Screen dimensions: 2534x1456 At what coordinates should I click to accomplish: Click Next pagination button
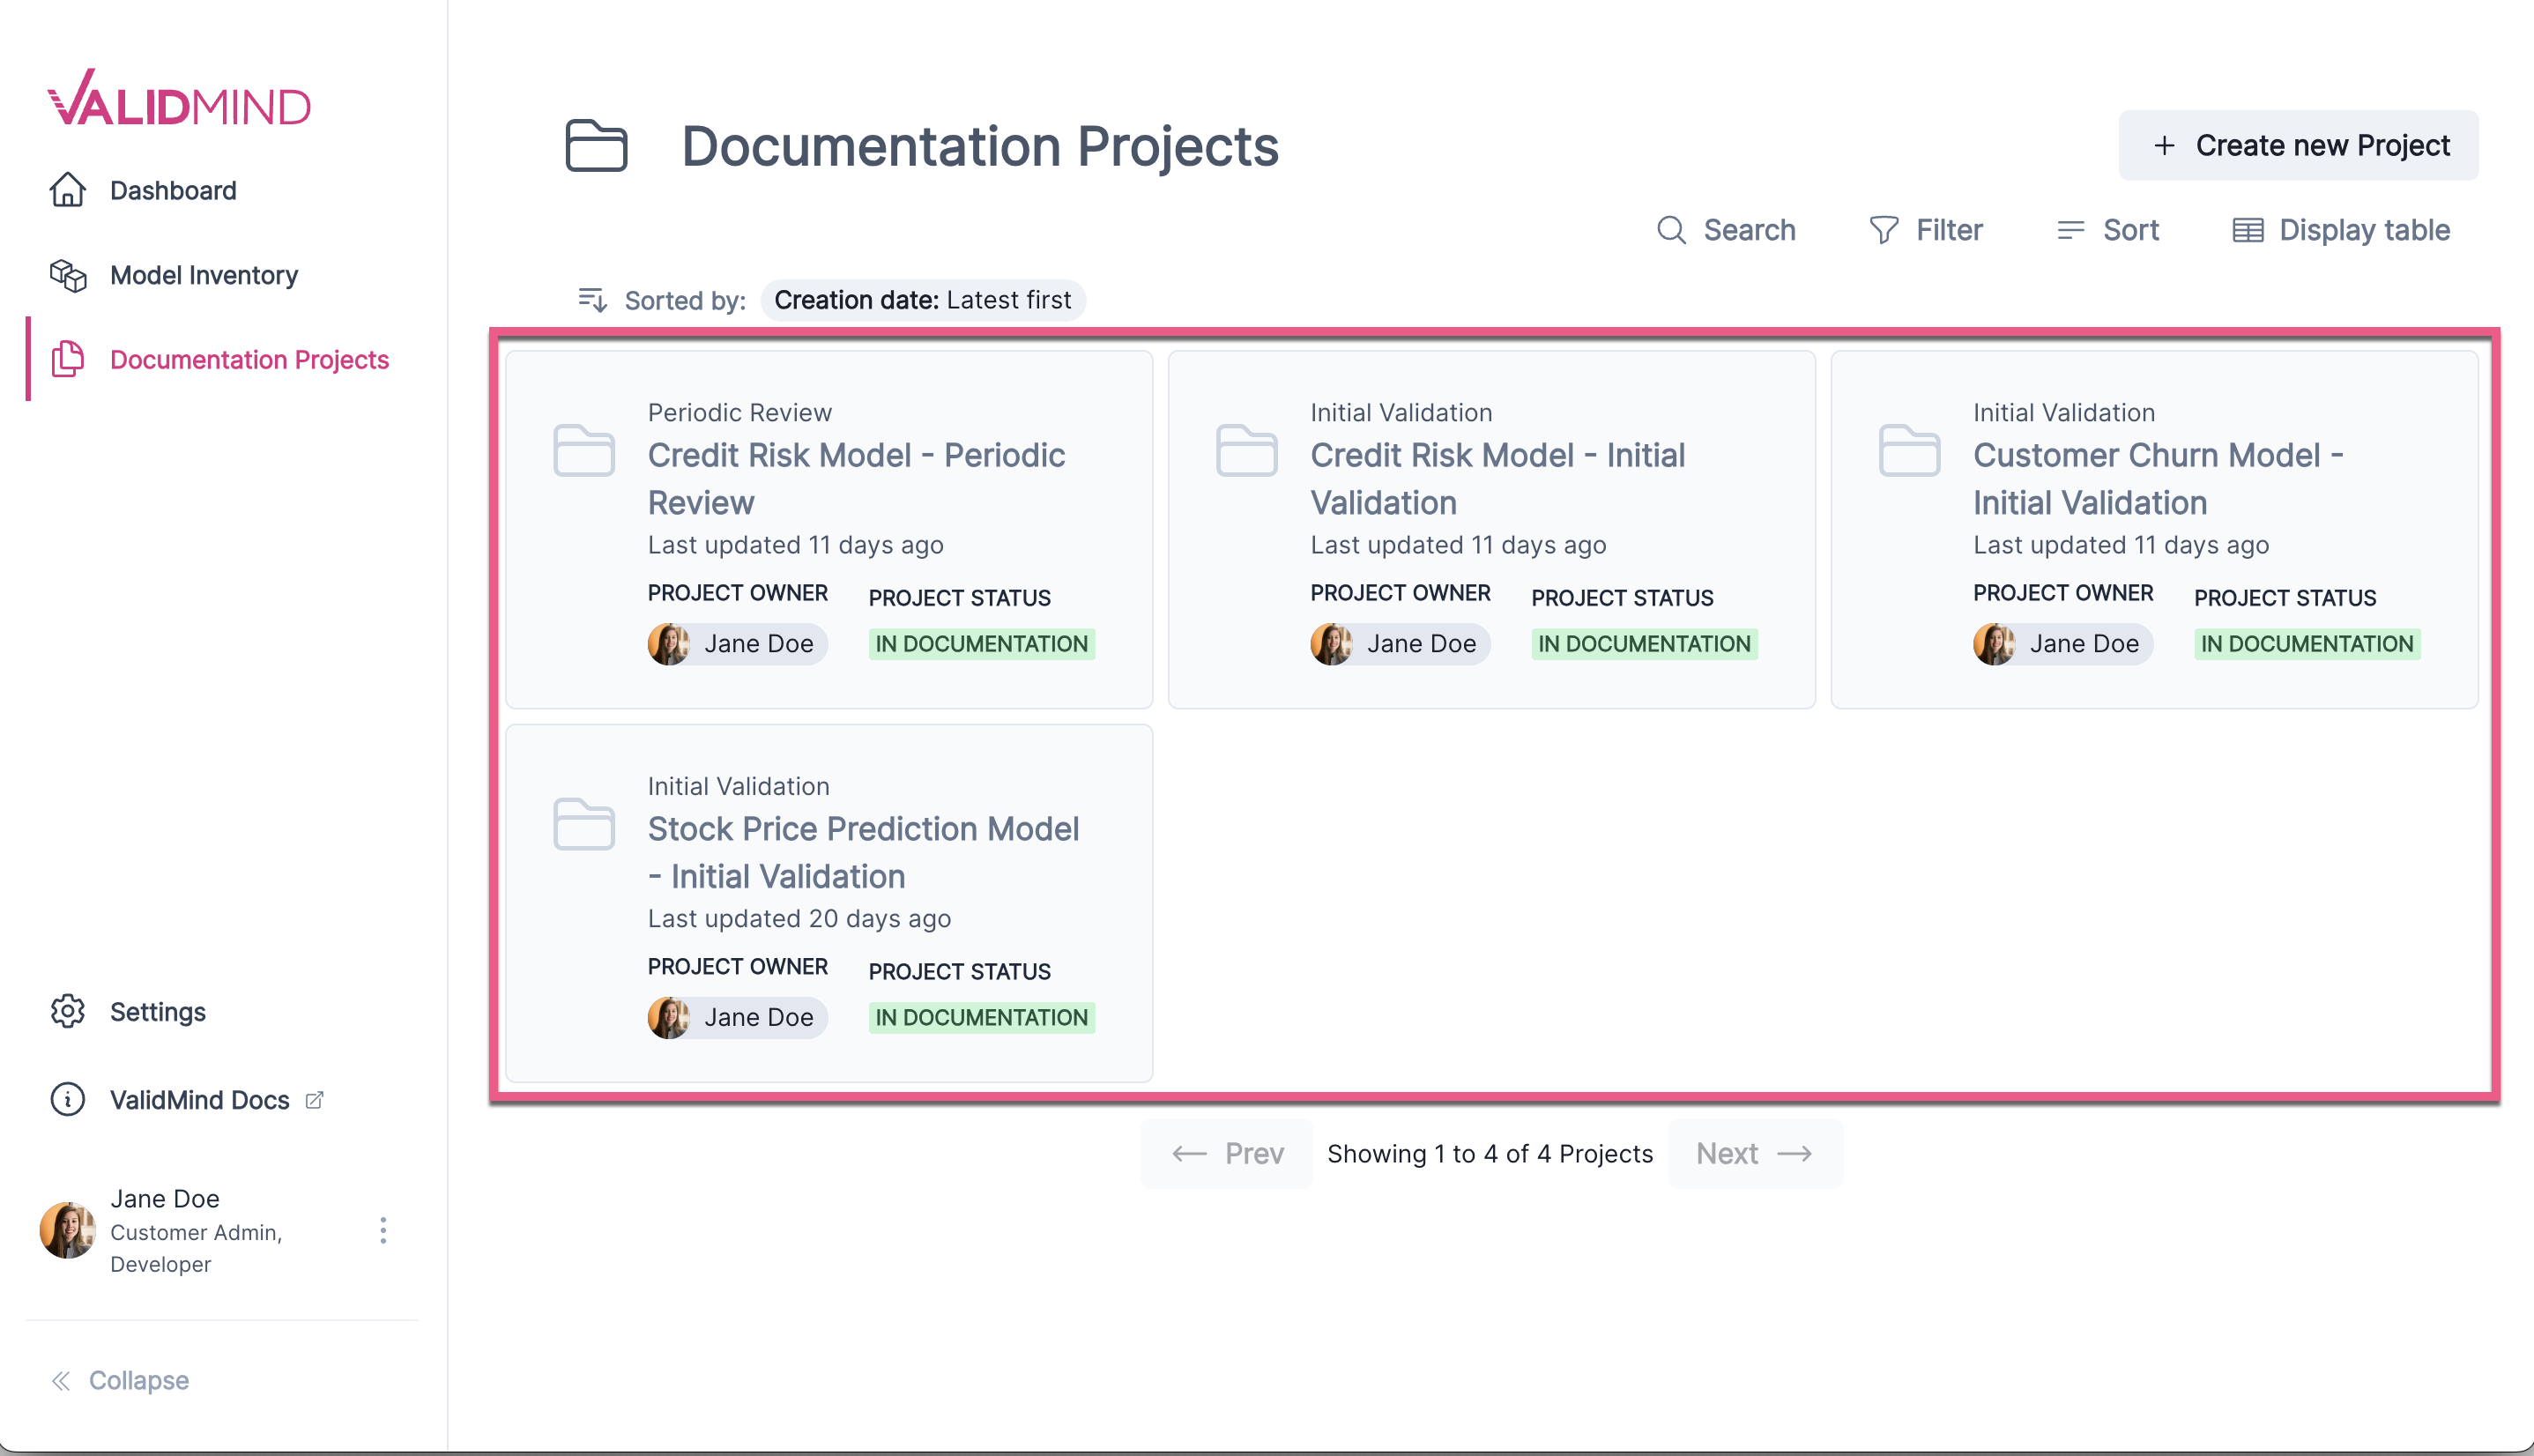[1754, 1153]
